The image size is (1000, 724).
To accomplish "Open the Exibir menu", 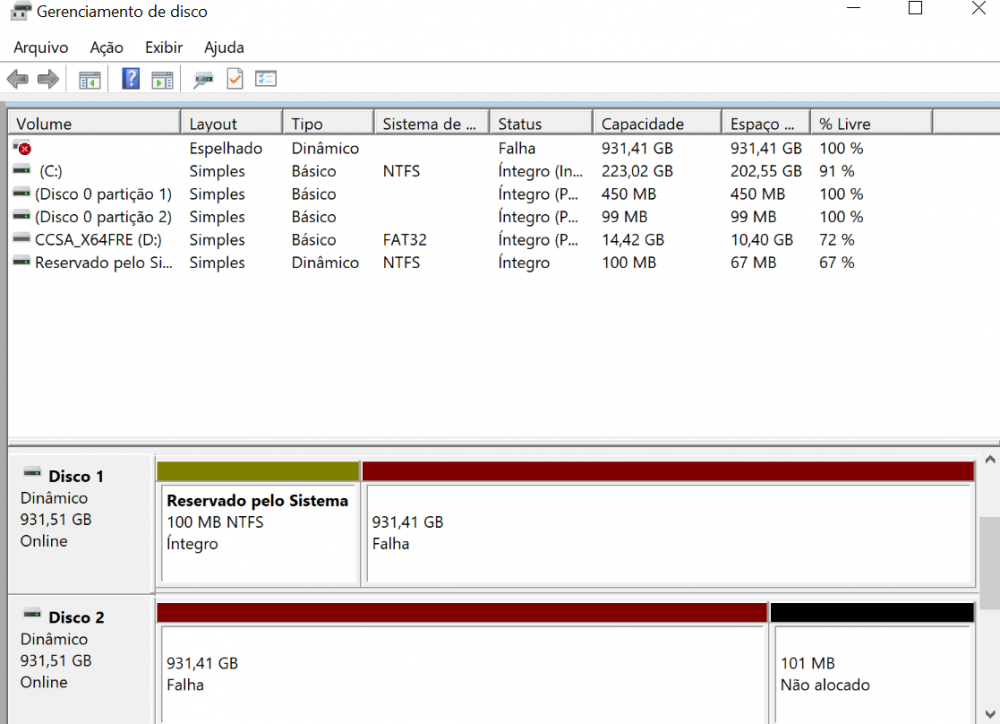I will coord(164,47).
